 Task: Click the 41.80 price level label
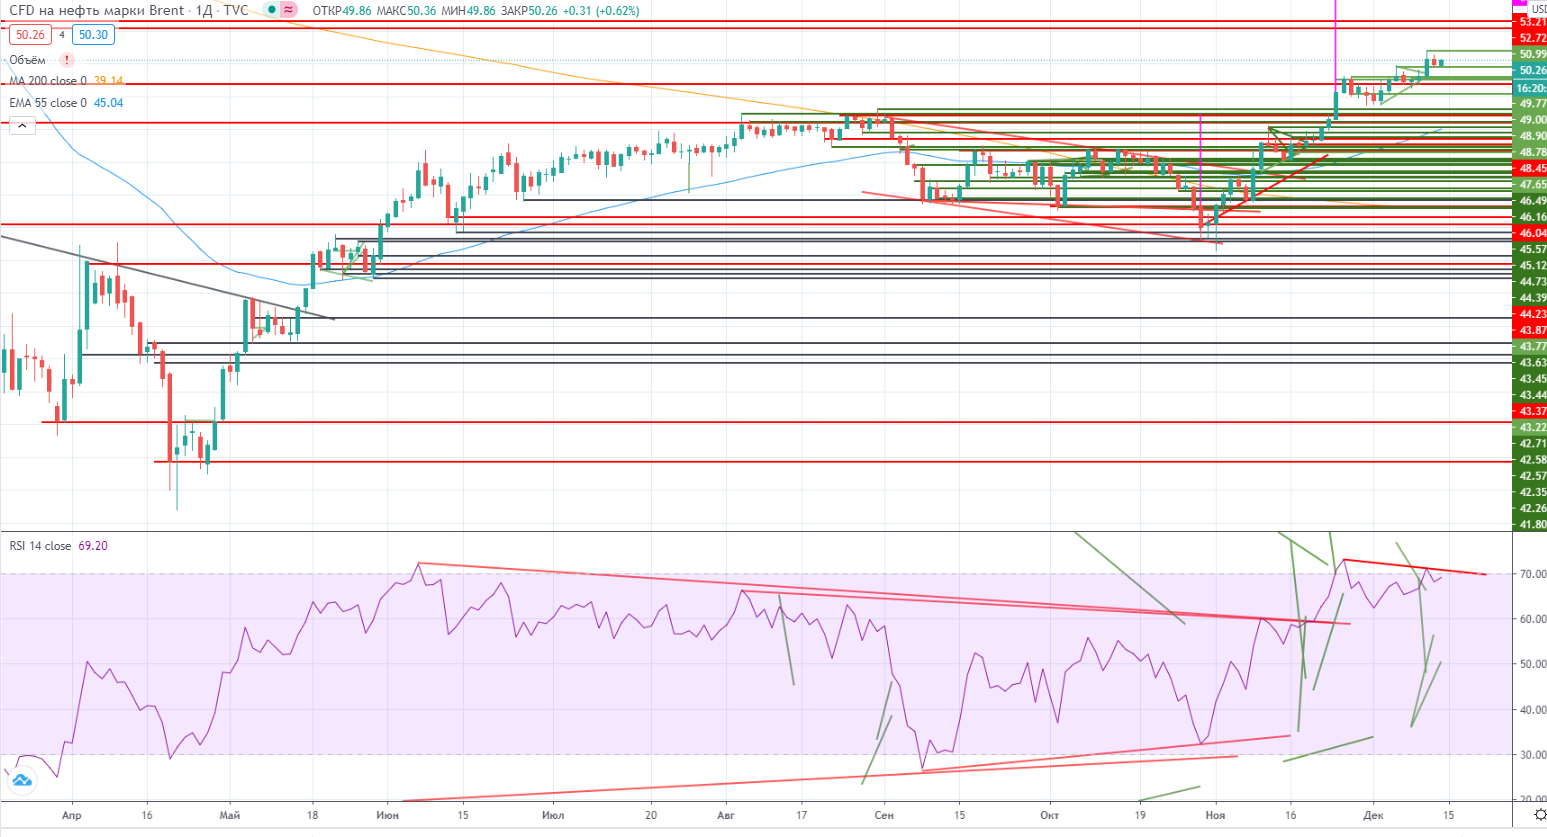pyautogui.click(x=1531, y=524)
